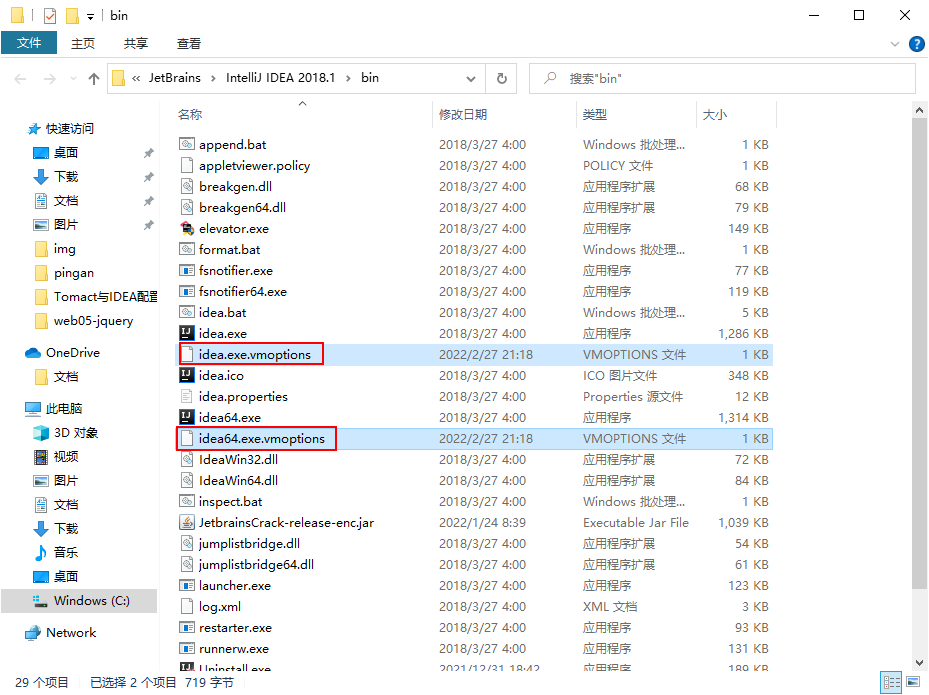
Task: Click the breakgen.dll file icon
Action: coord(187,187)
